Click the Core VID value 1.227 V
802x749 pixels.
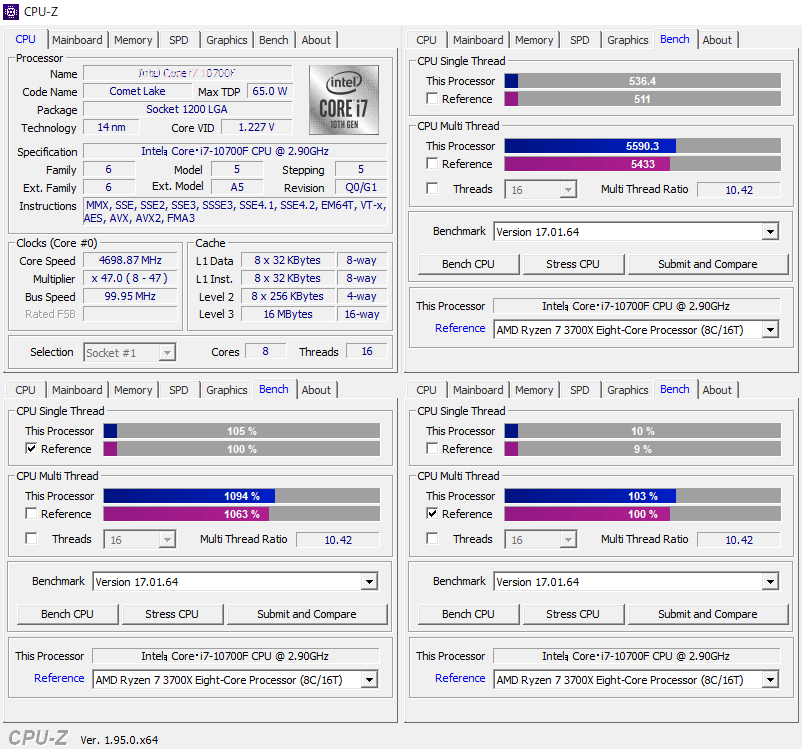pos(256,127)
